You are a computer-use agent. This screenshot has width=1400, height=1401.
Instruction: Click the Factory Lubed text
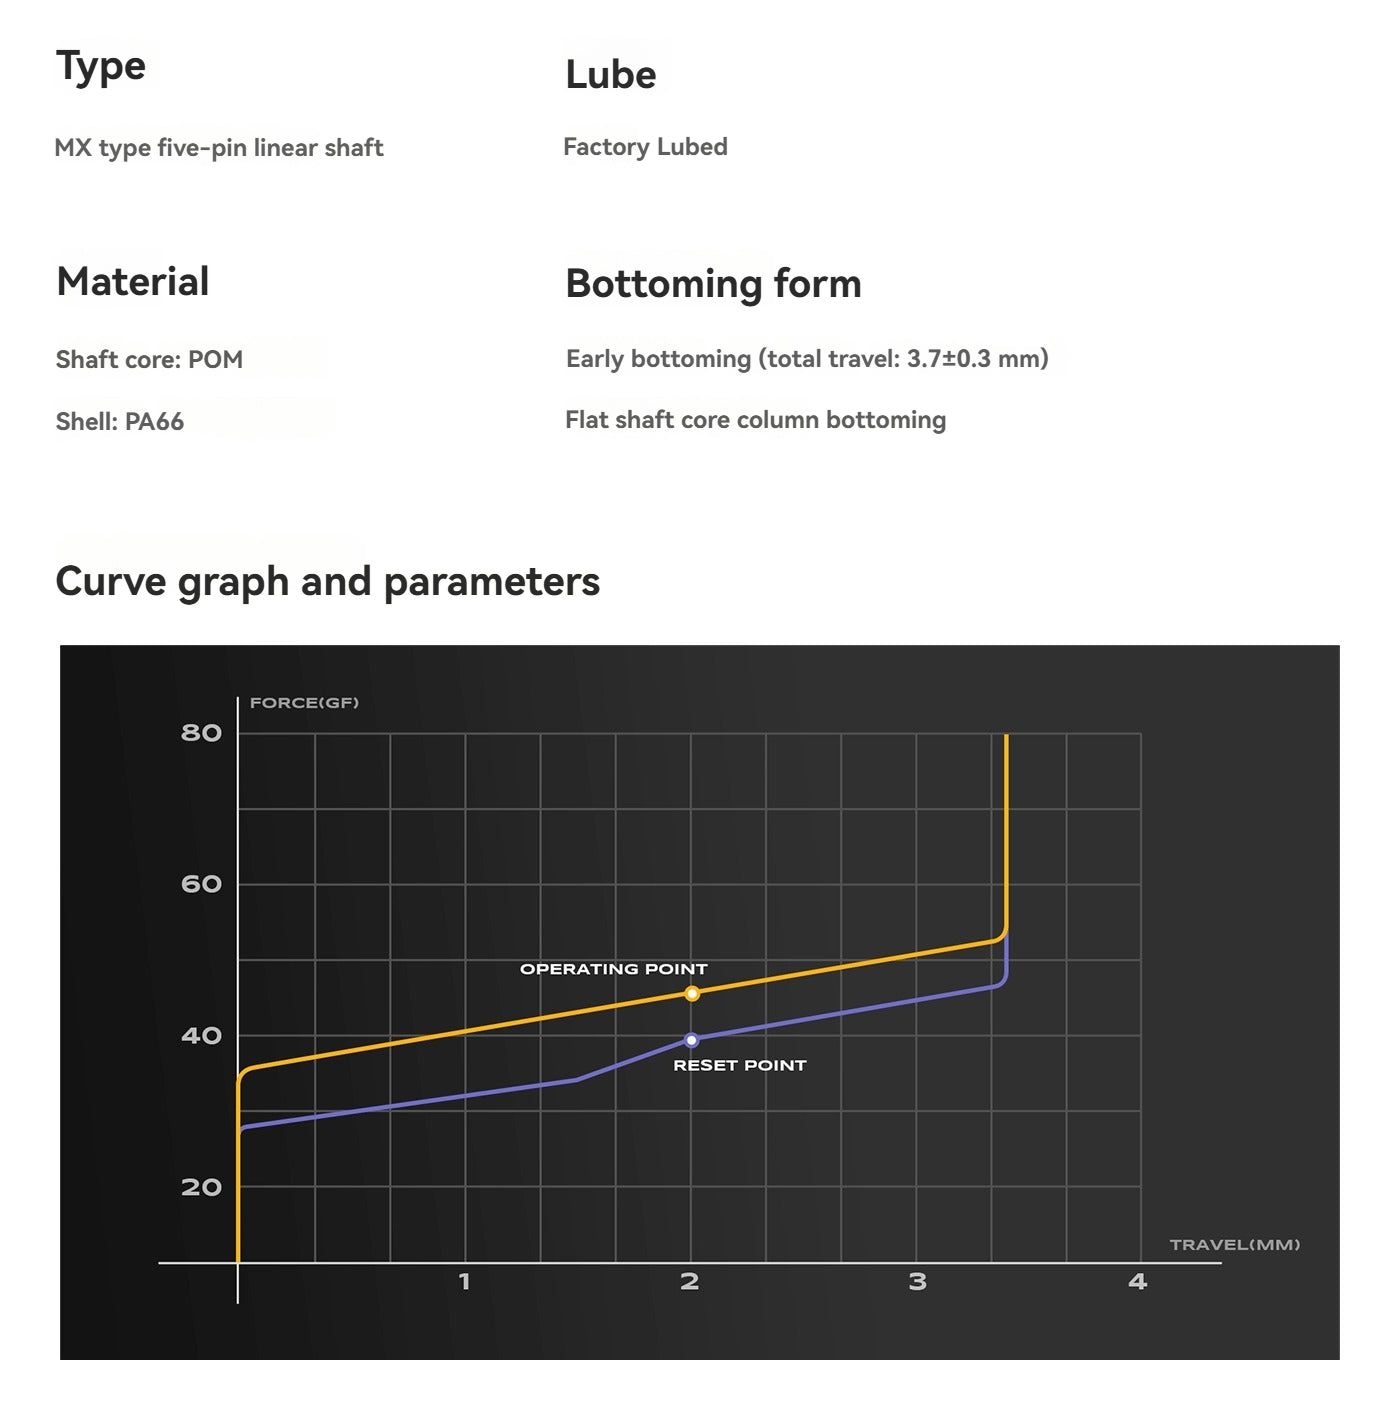[645, 147]
